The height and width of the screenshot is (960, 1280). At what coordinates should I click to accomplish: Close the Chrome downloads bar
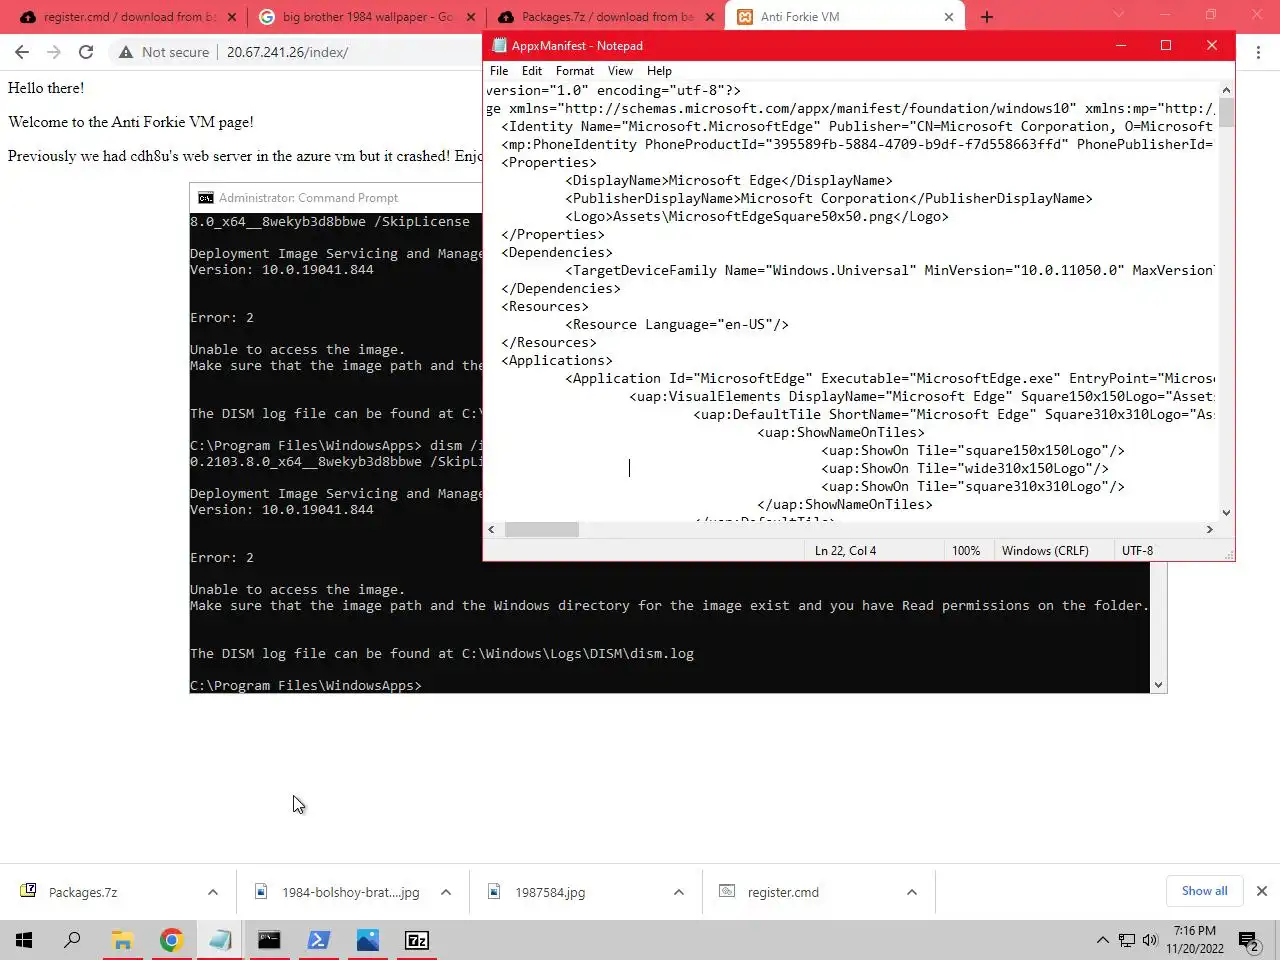click(x=1262, y=891)
